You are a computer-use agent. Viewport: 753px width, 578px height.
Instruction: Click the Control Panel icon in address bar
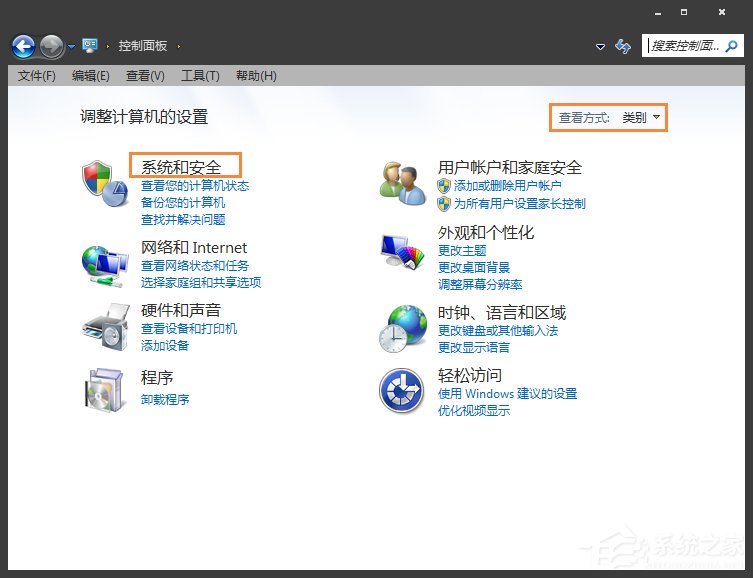pyautogui.click(x=90, y=46)
